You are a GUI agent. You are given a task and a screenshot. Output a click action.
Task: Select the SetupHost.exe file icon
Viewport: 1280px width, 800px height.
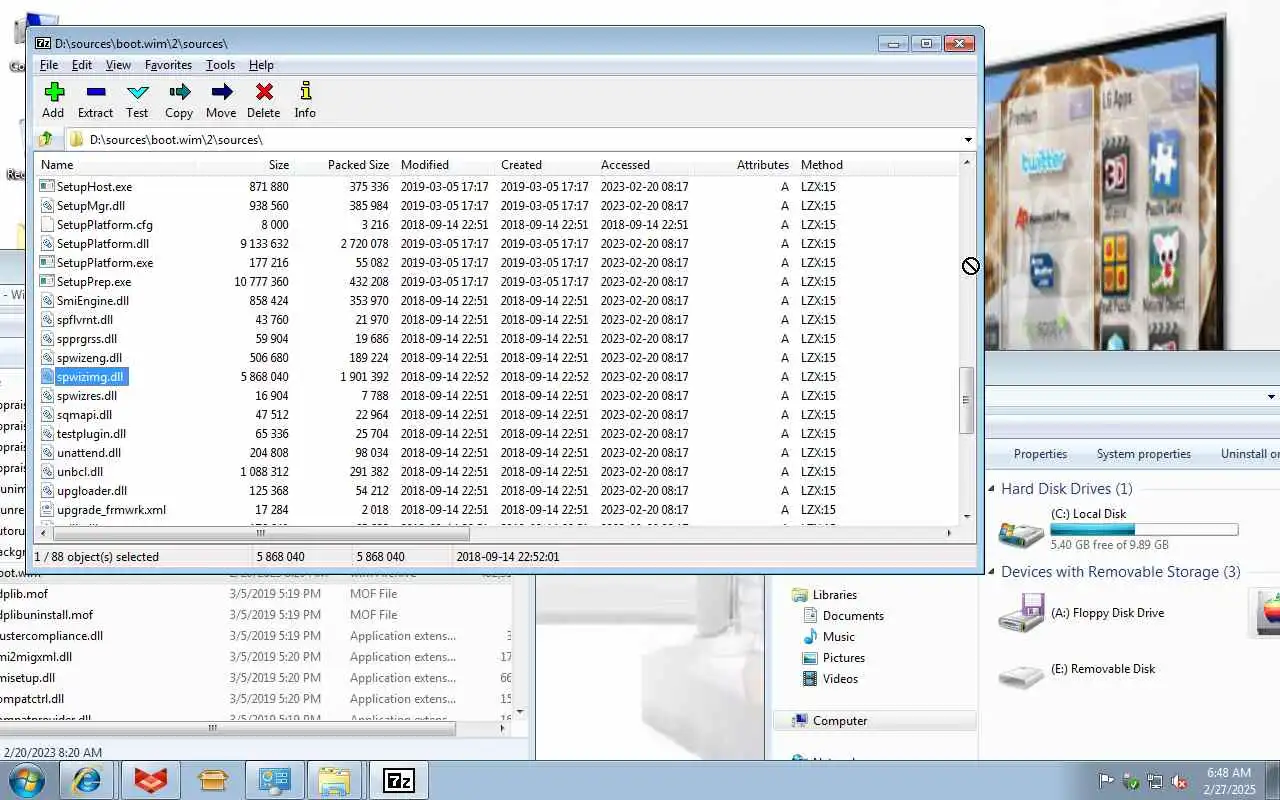pos(47,186)
